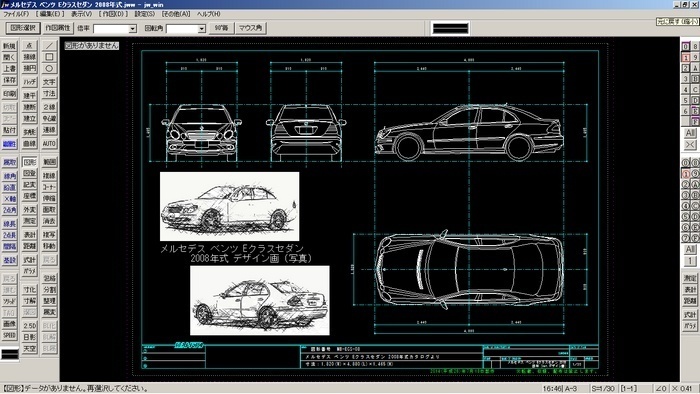Select the 測定 measure tool in left toolbar

[29, 221]
